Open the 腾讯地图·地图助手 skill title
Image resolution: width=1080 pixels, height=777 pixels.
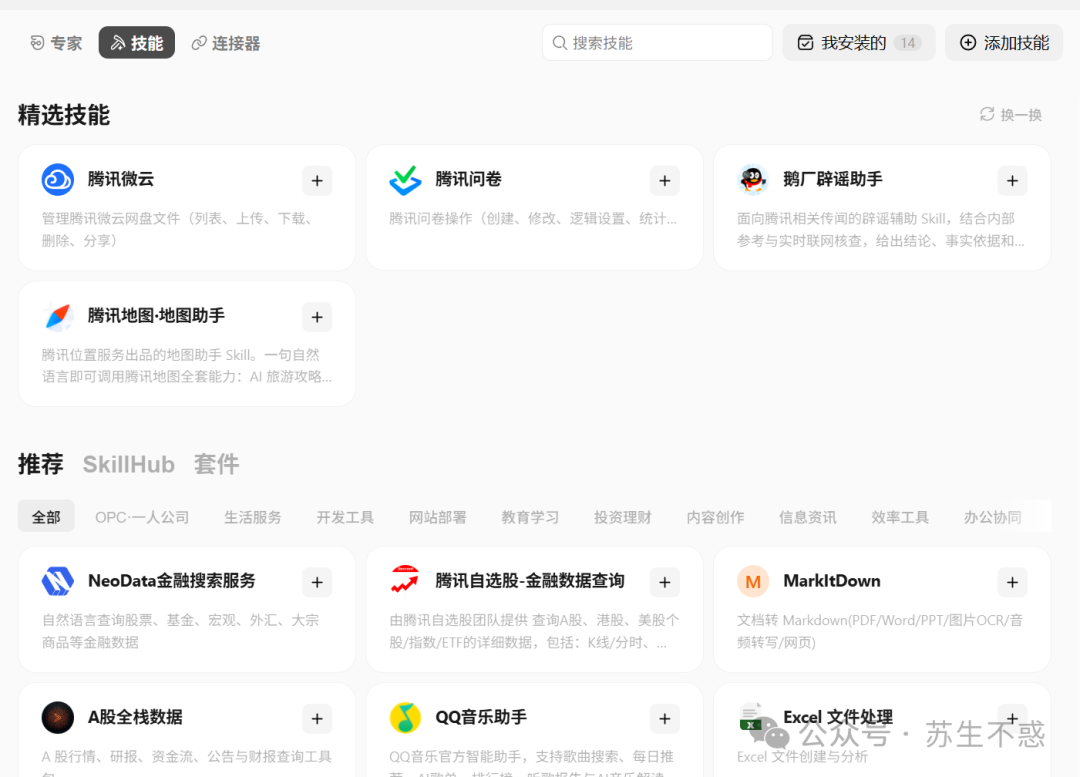(x=156, y=315)
